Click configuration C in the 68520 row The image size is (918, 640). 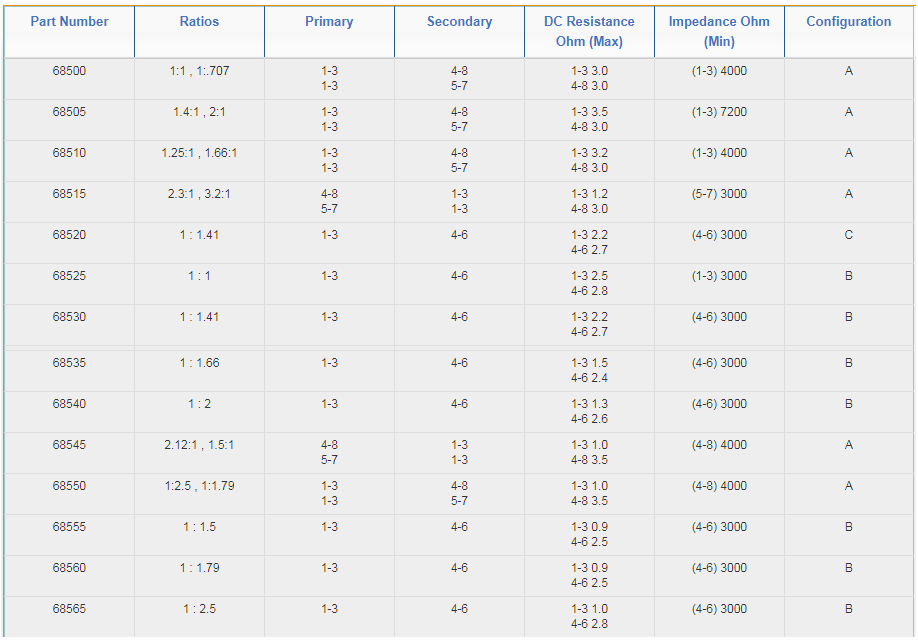848,236
